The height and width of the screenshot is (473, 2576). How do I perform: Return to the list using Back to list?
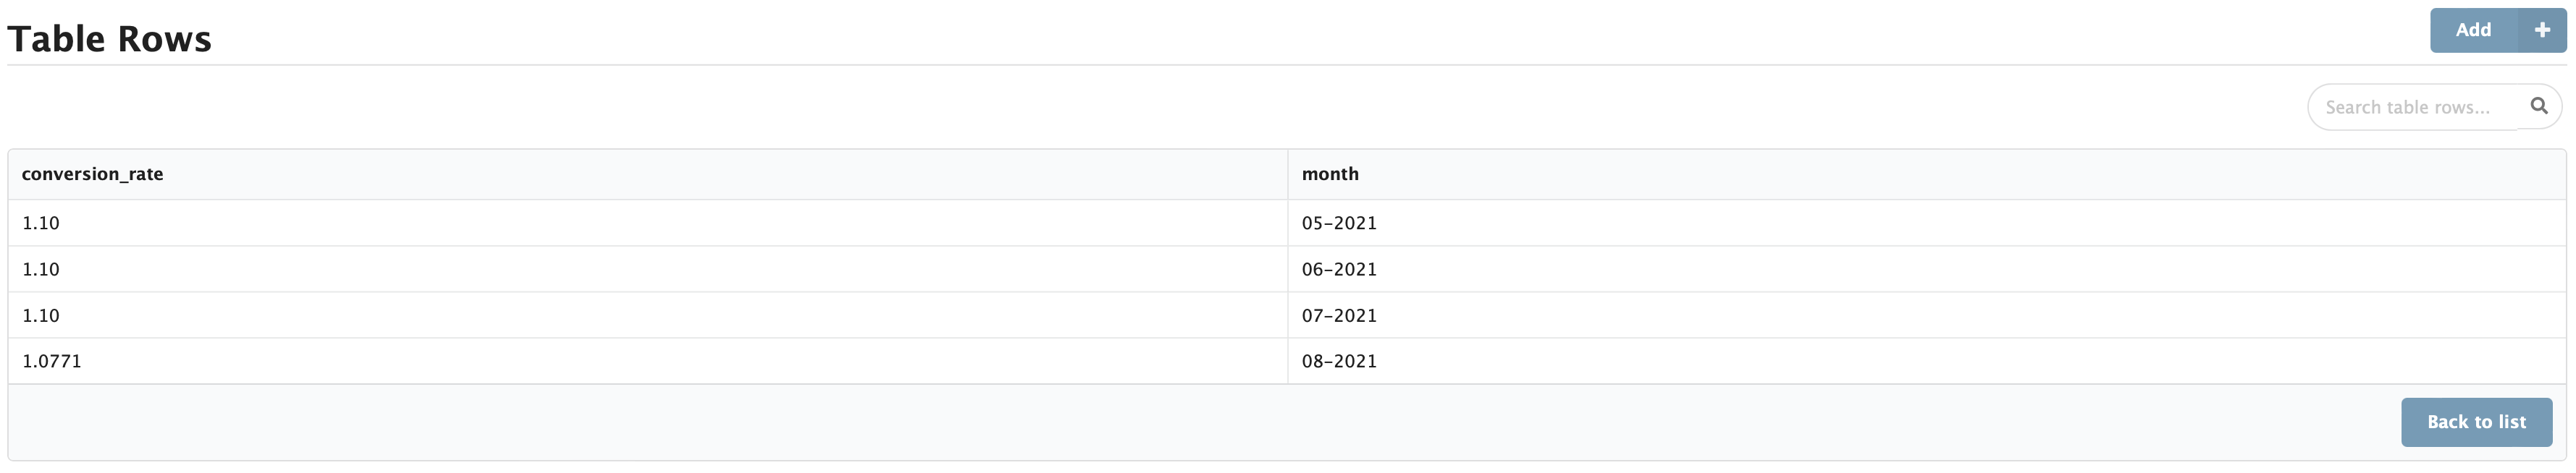2476,421
